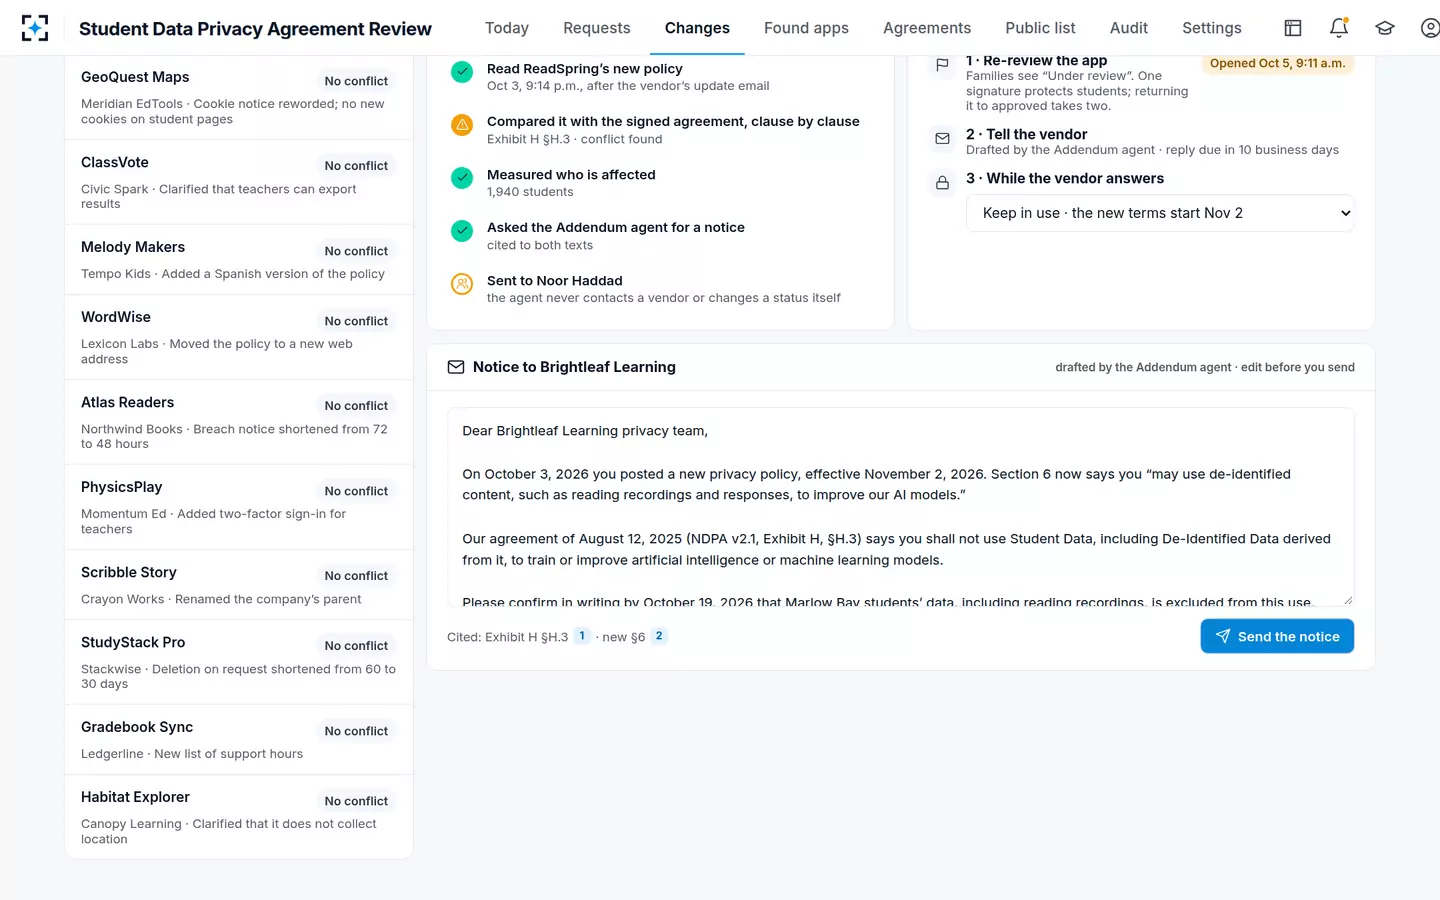Open notifications bell
Screen dimensions: 1440x900
point(1339,28)
